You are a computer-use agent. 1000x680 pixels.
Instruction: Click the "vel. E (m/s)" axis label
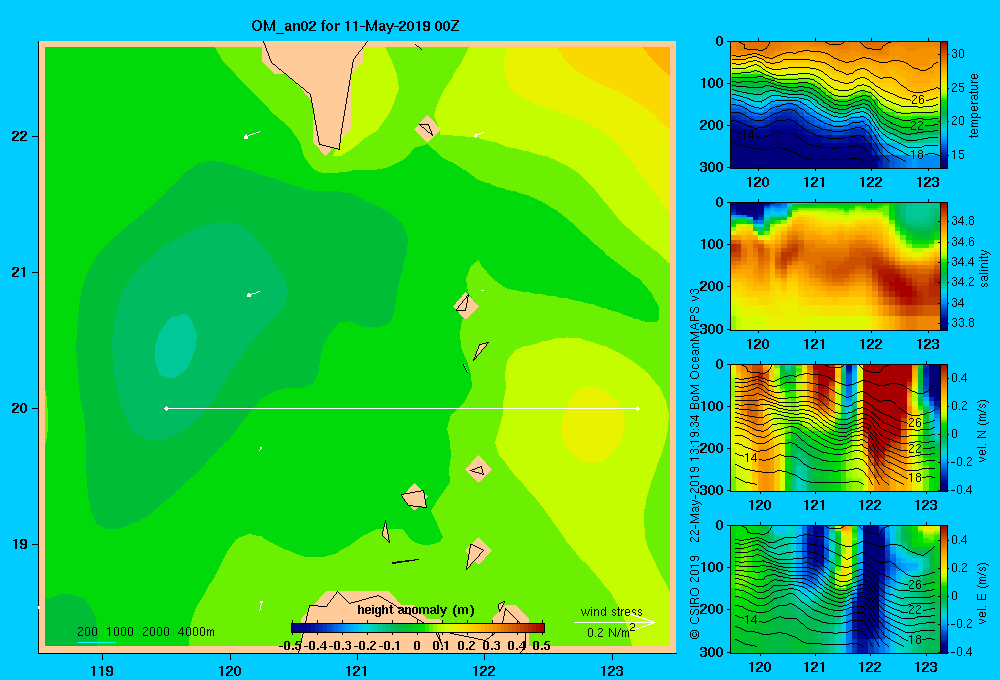(x=982, y=592)
